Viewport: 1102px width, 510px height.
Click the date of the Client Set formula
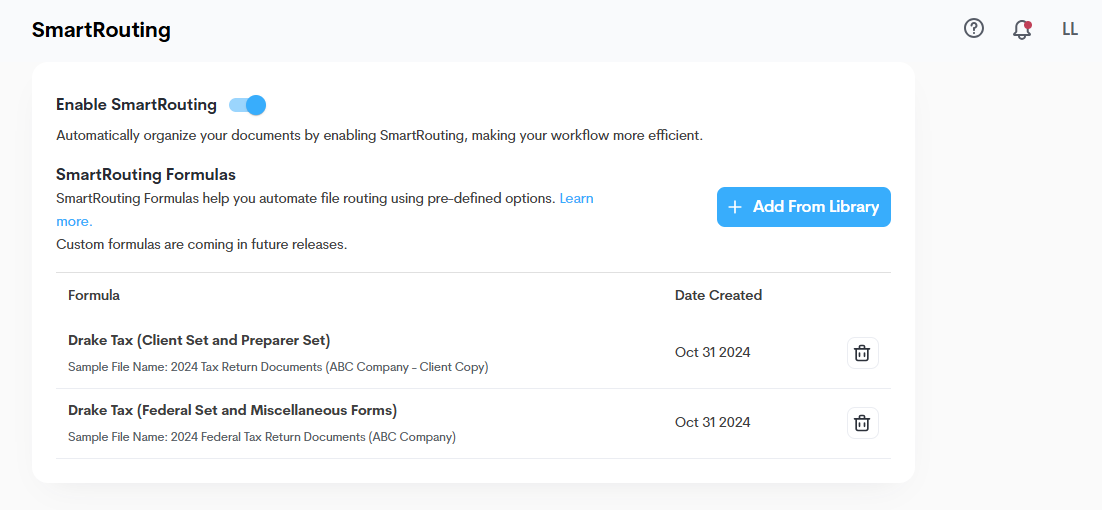[x=712, y=353]
